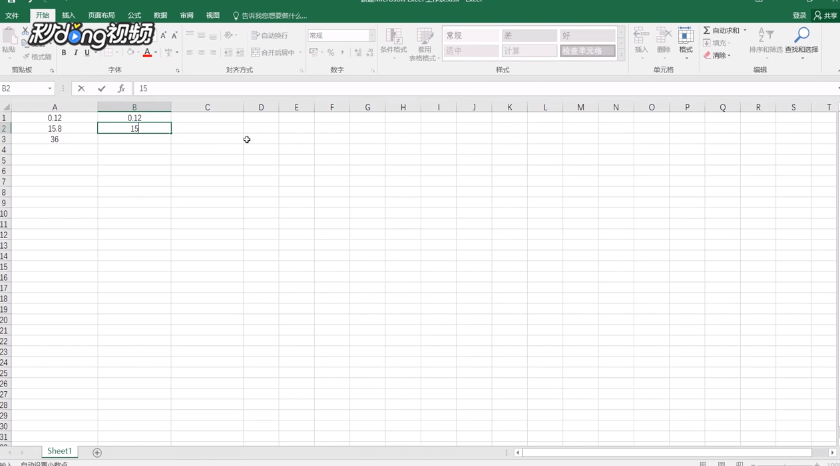Click the decrease decimal icon
Viewport: 840px width, 466px height.
click(370, 52)
